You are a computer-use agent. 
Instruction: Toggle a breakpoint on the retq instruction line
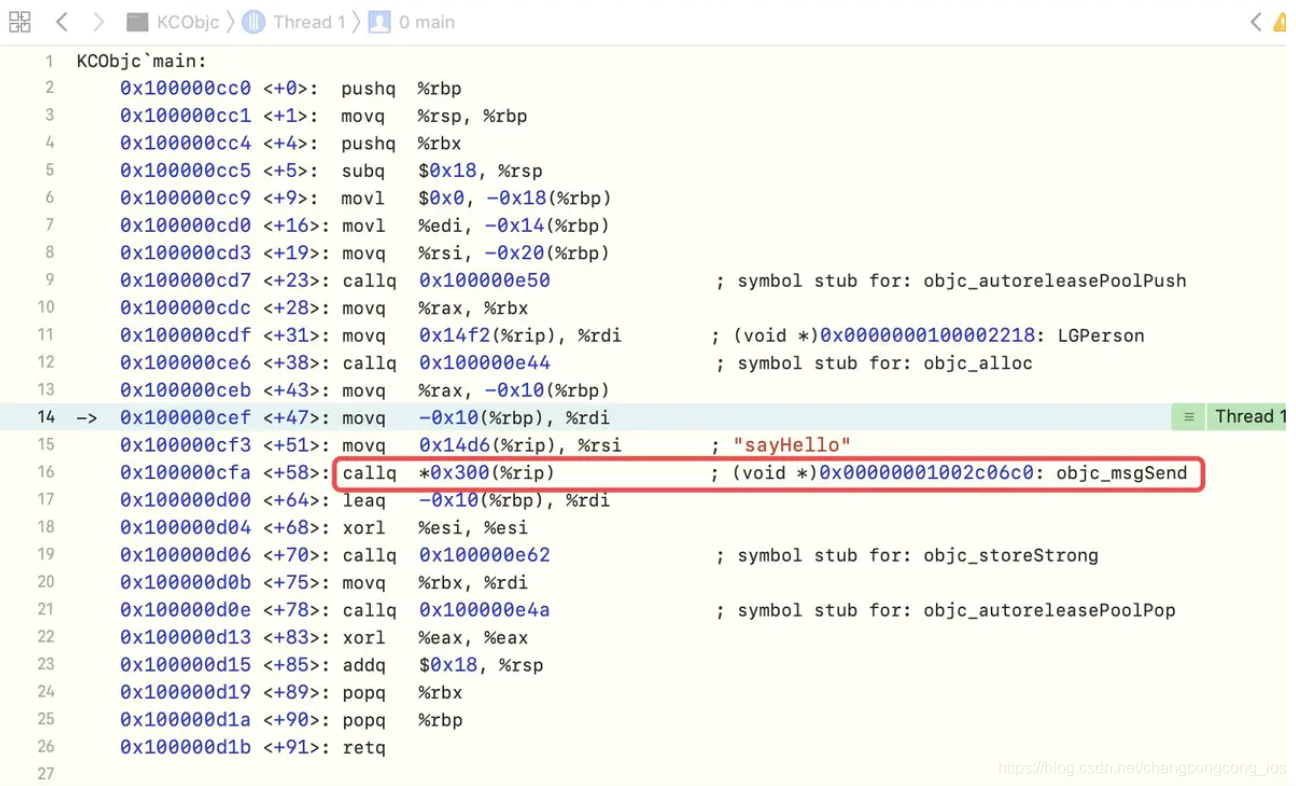(46, 747)
